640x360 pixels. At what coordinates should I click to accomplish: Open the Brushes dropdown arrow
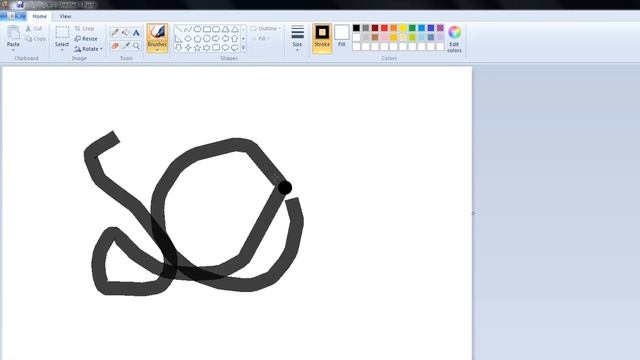(x=157, y=50)
